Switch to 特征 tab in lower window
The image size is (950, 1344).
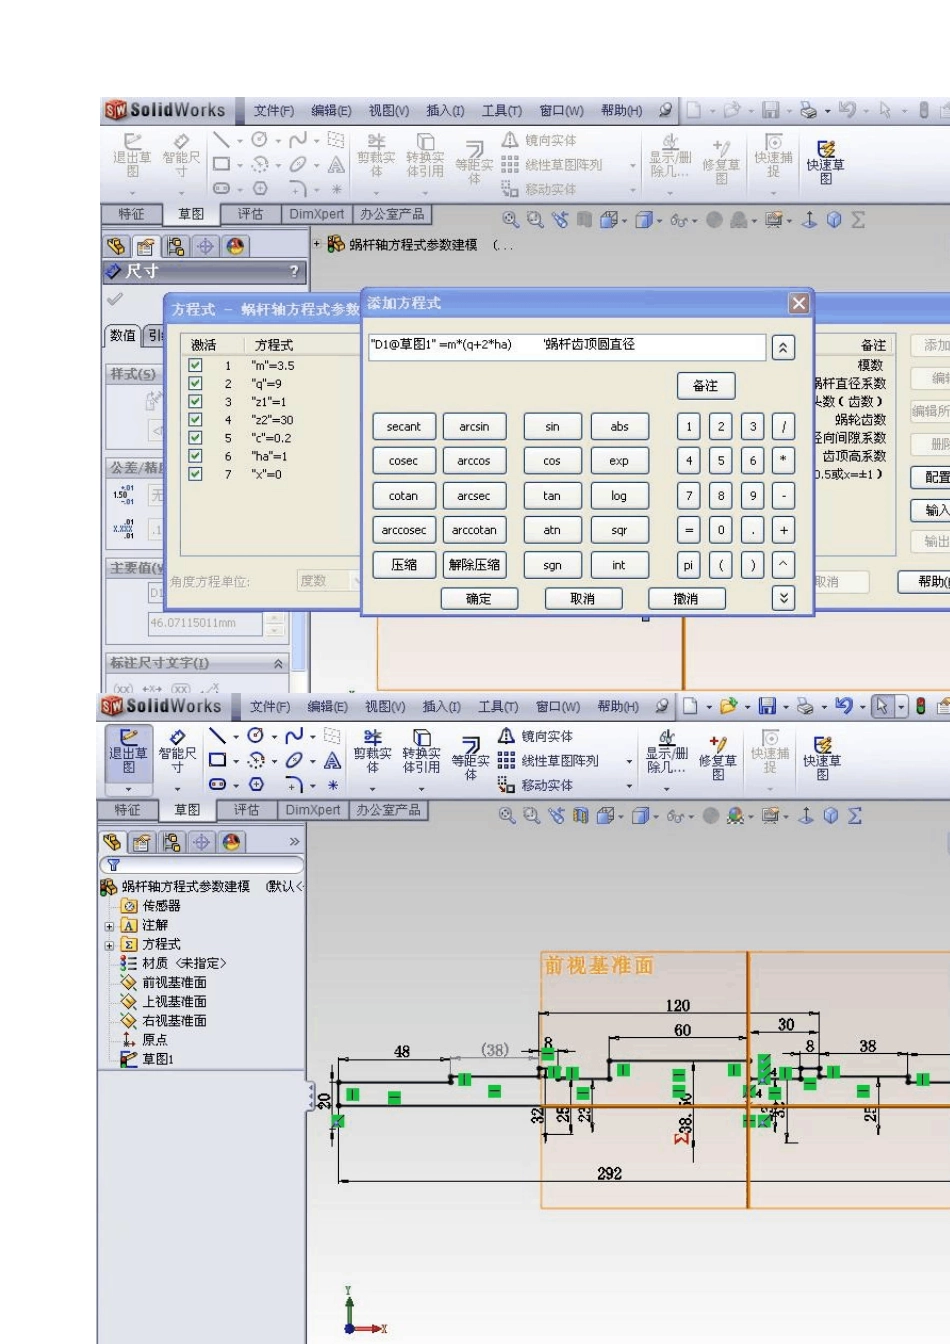pos(127,810)
